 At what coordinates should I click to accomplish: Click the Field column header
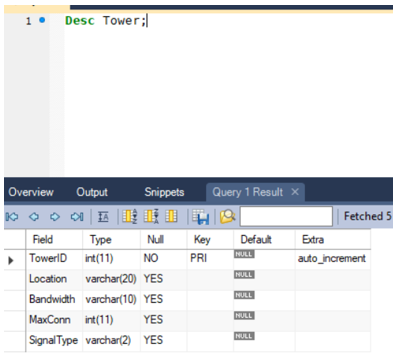(54, 239)
